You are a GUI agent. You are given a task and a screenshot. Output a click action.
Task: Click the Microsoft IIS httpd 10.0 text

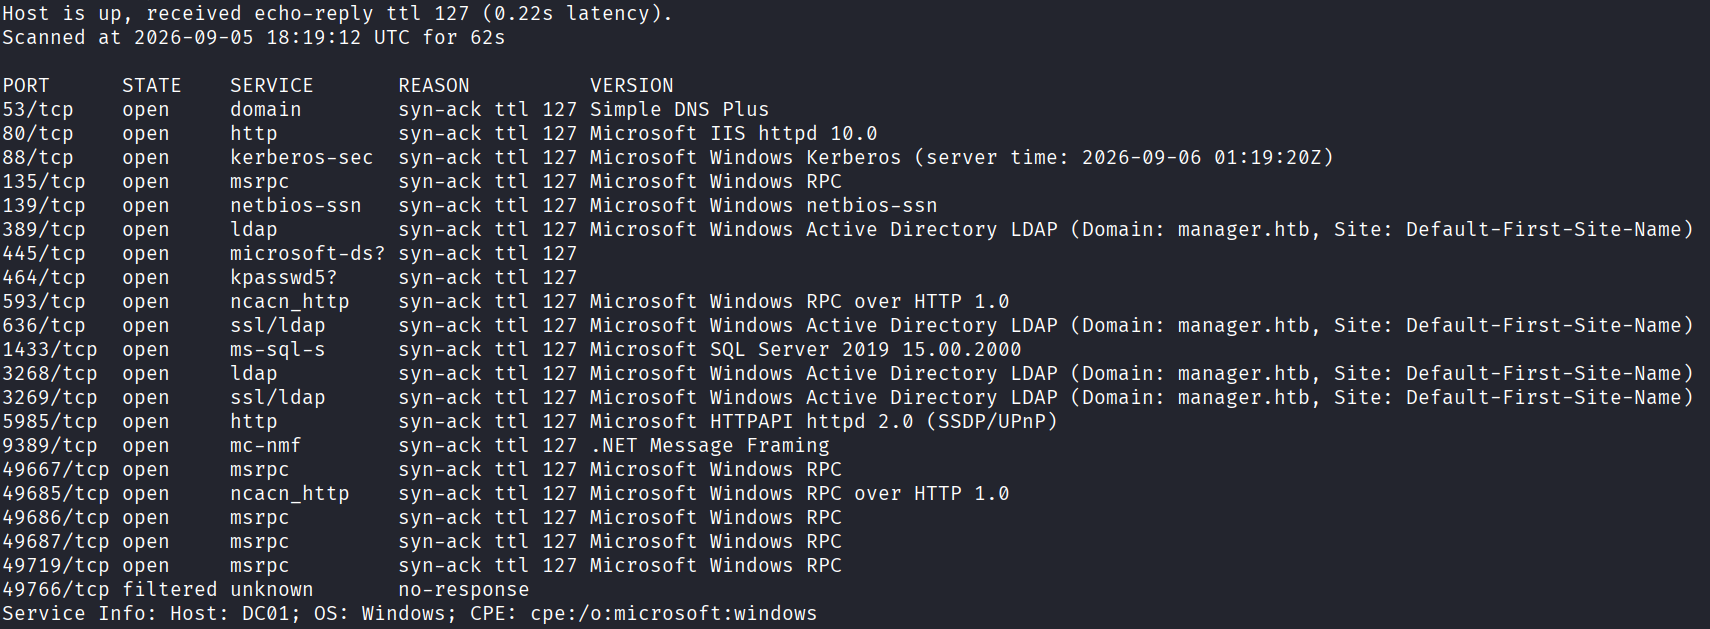tap(734, 133)
